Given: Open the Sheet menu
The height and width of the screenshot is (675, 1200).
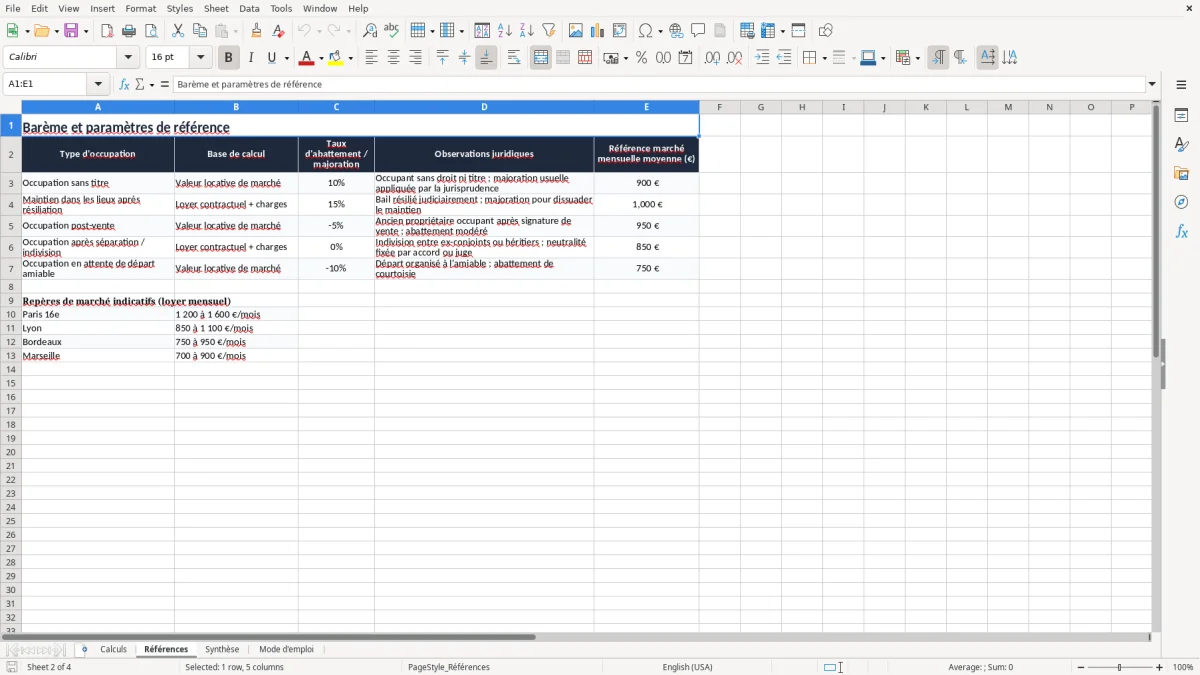Looking at the screenshot, I should (216, 8).
